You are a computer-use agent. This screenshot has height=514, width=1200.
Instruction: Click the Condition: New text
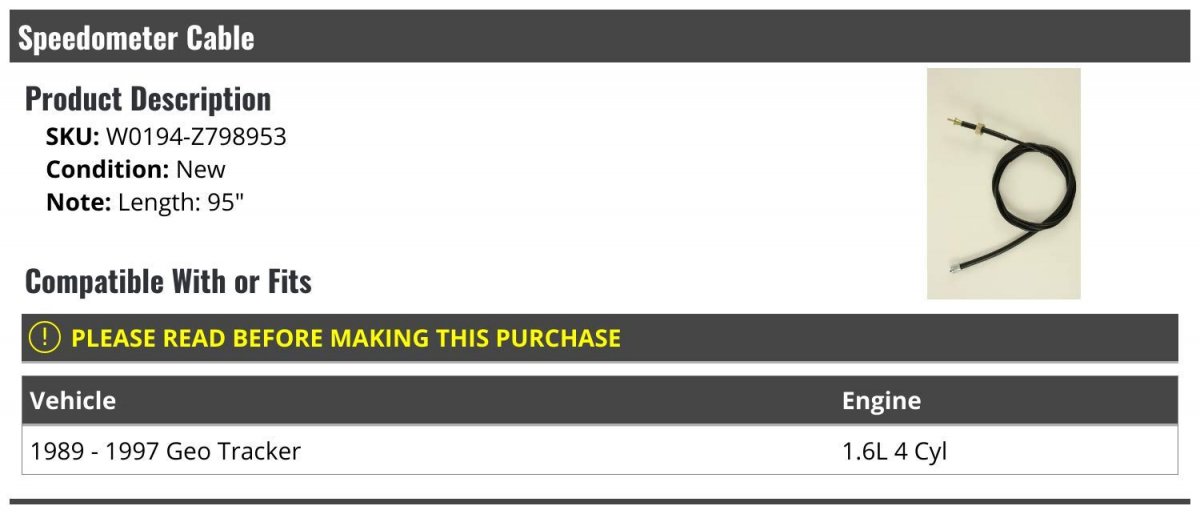click(x=136, y=169)
